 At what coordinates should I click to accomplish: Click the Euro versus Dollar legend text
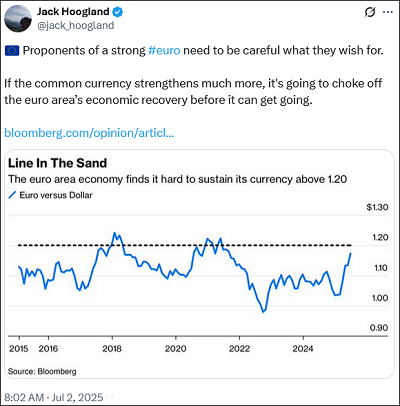pyautogui.click(x=56, y=195)
